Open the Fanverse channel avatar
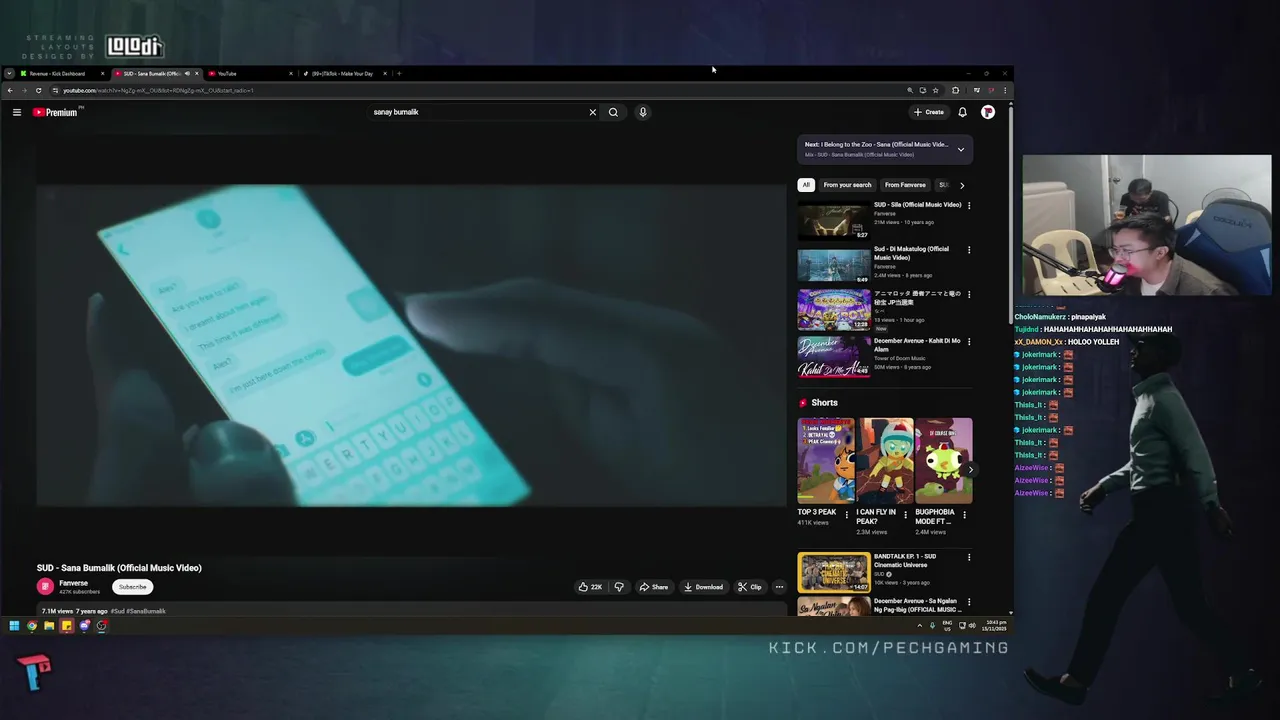1280x720 pixels. (45, 587)
